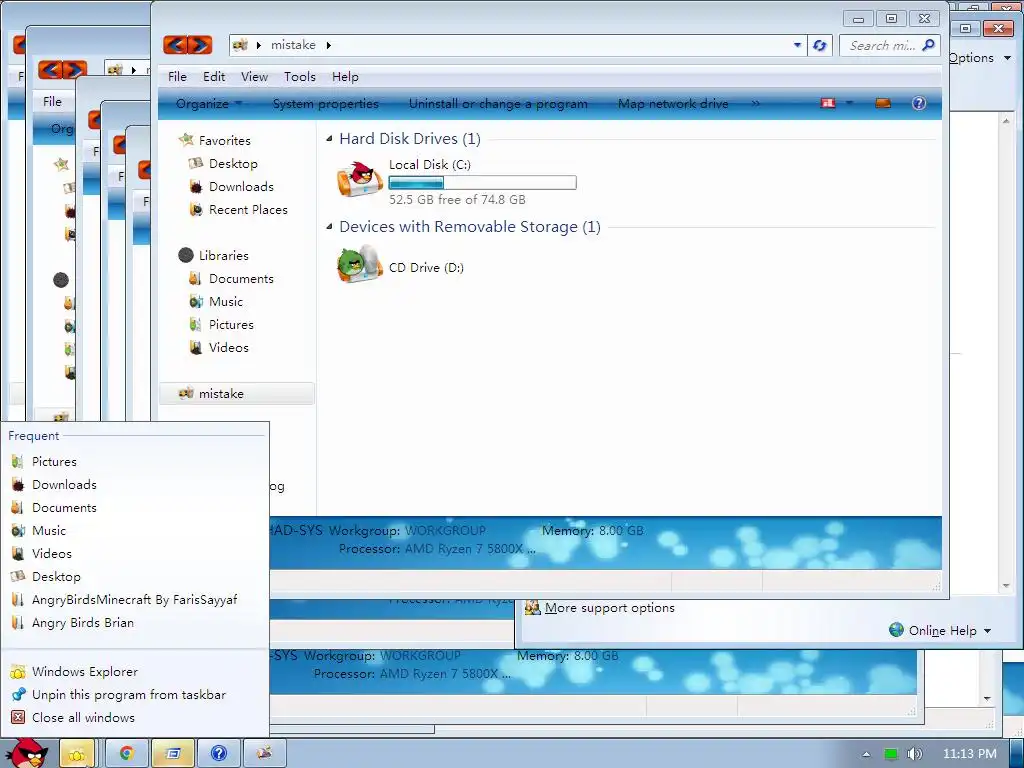Click the search magnifier icon

[928, 45]
